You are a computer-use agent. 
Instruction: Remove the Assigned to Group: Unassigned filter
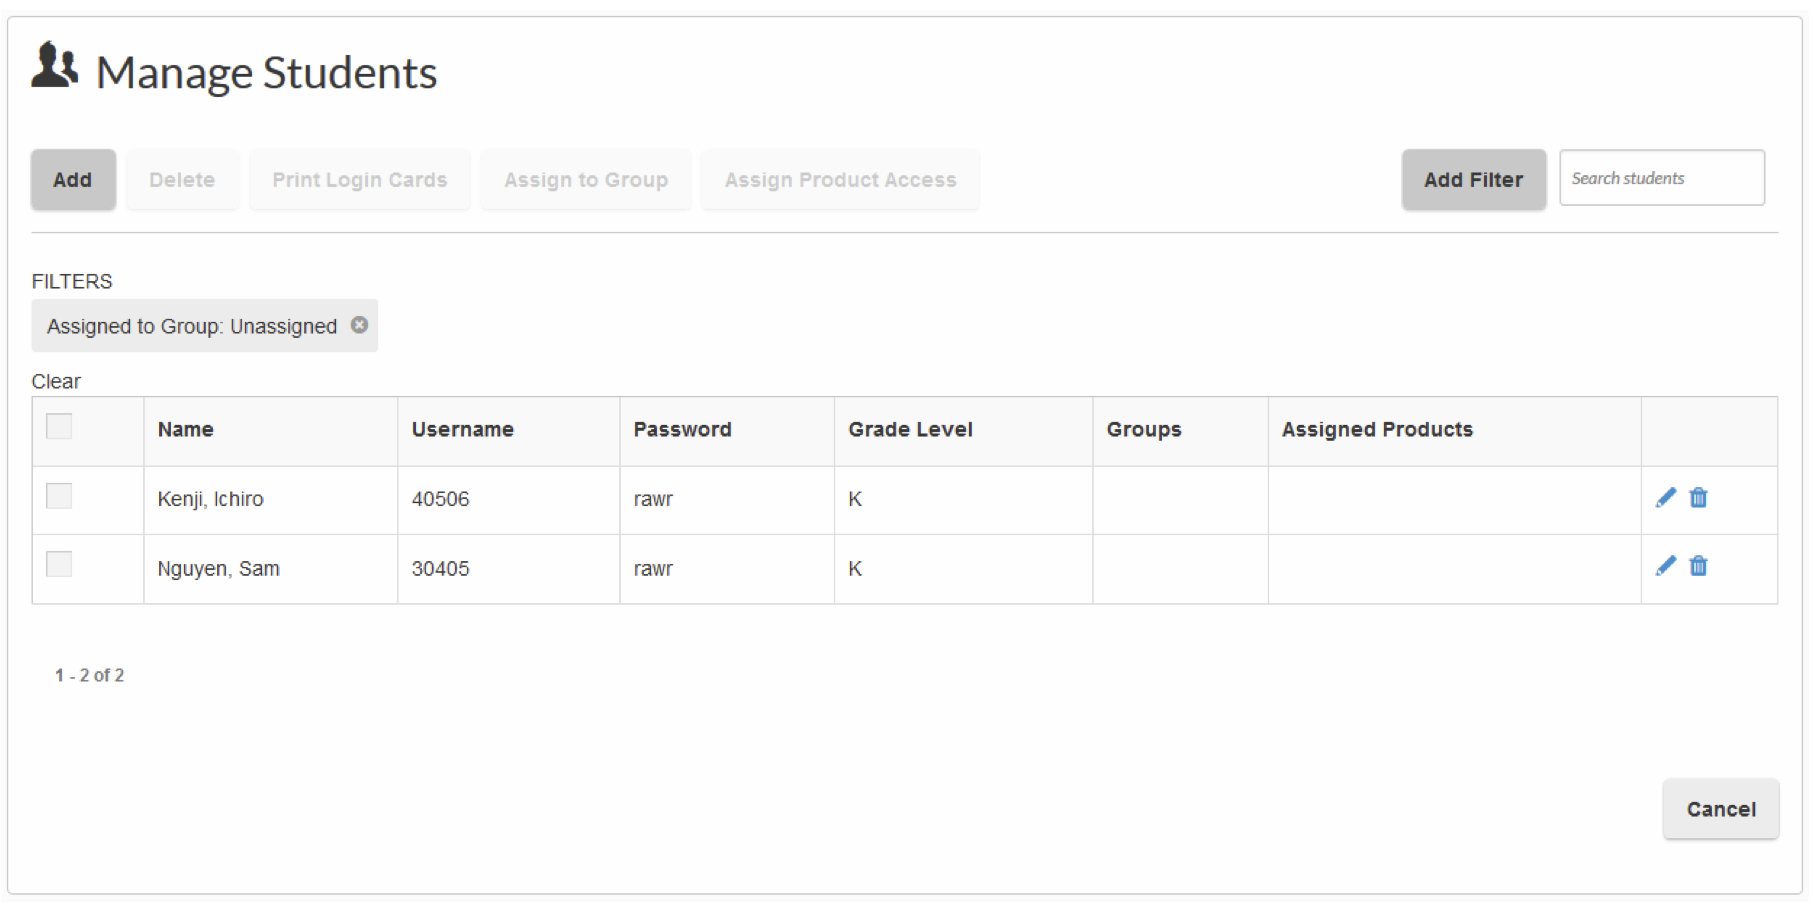[x=359, y=325]
